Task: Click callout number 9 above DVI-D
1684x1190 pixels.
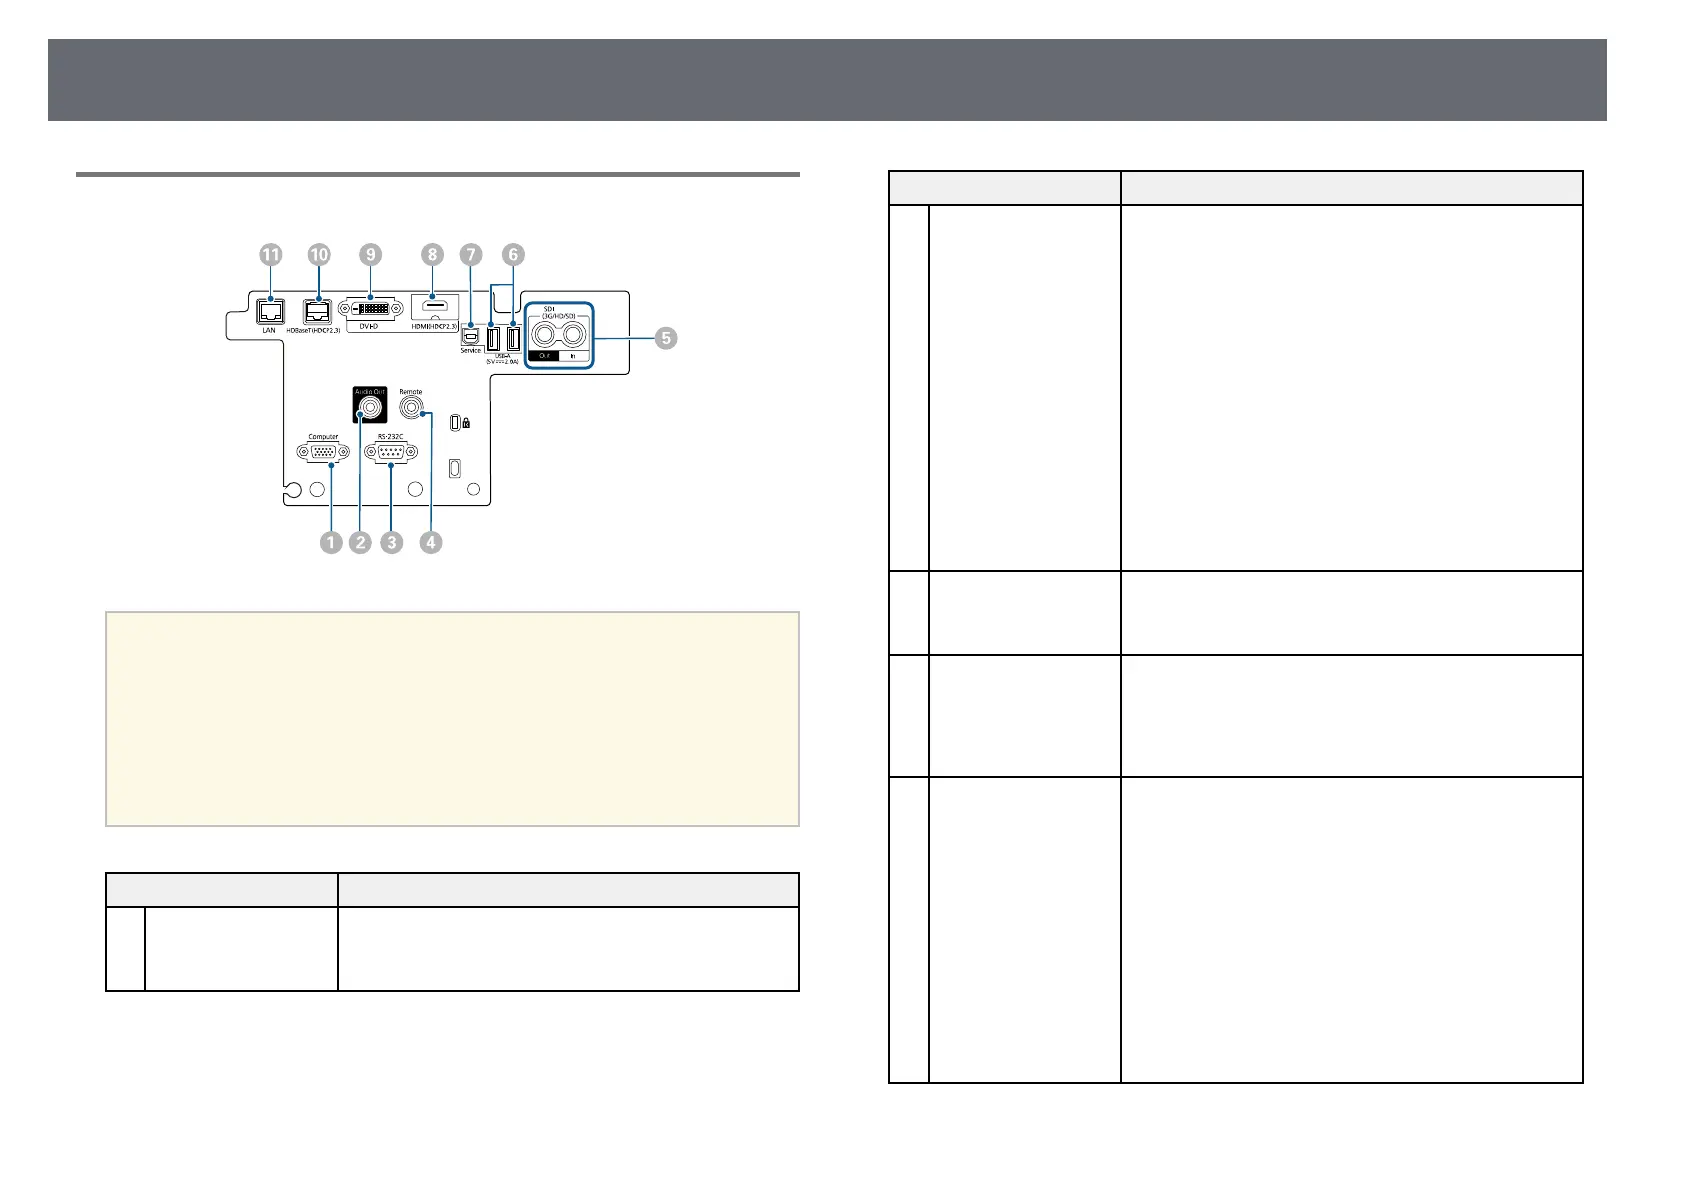Action: [371, 255]
